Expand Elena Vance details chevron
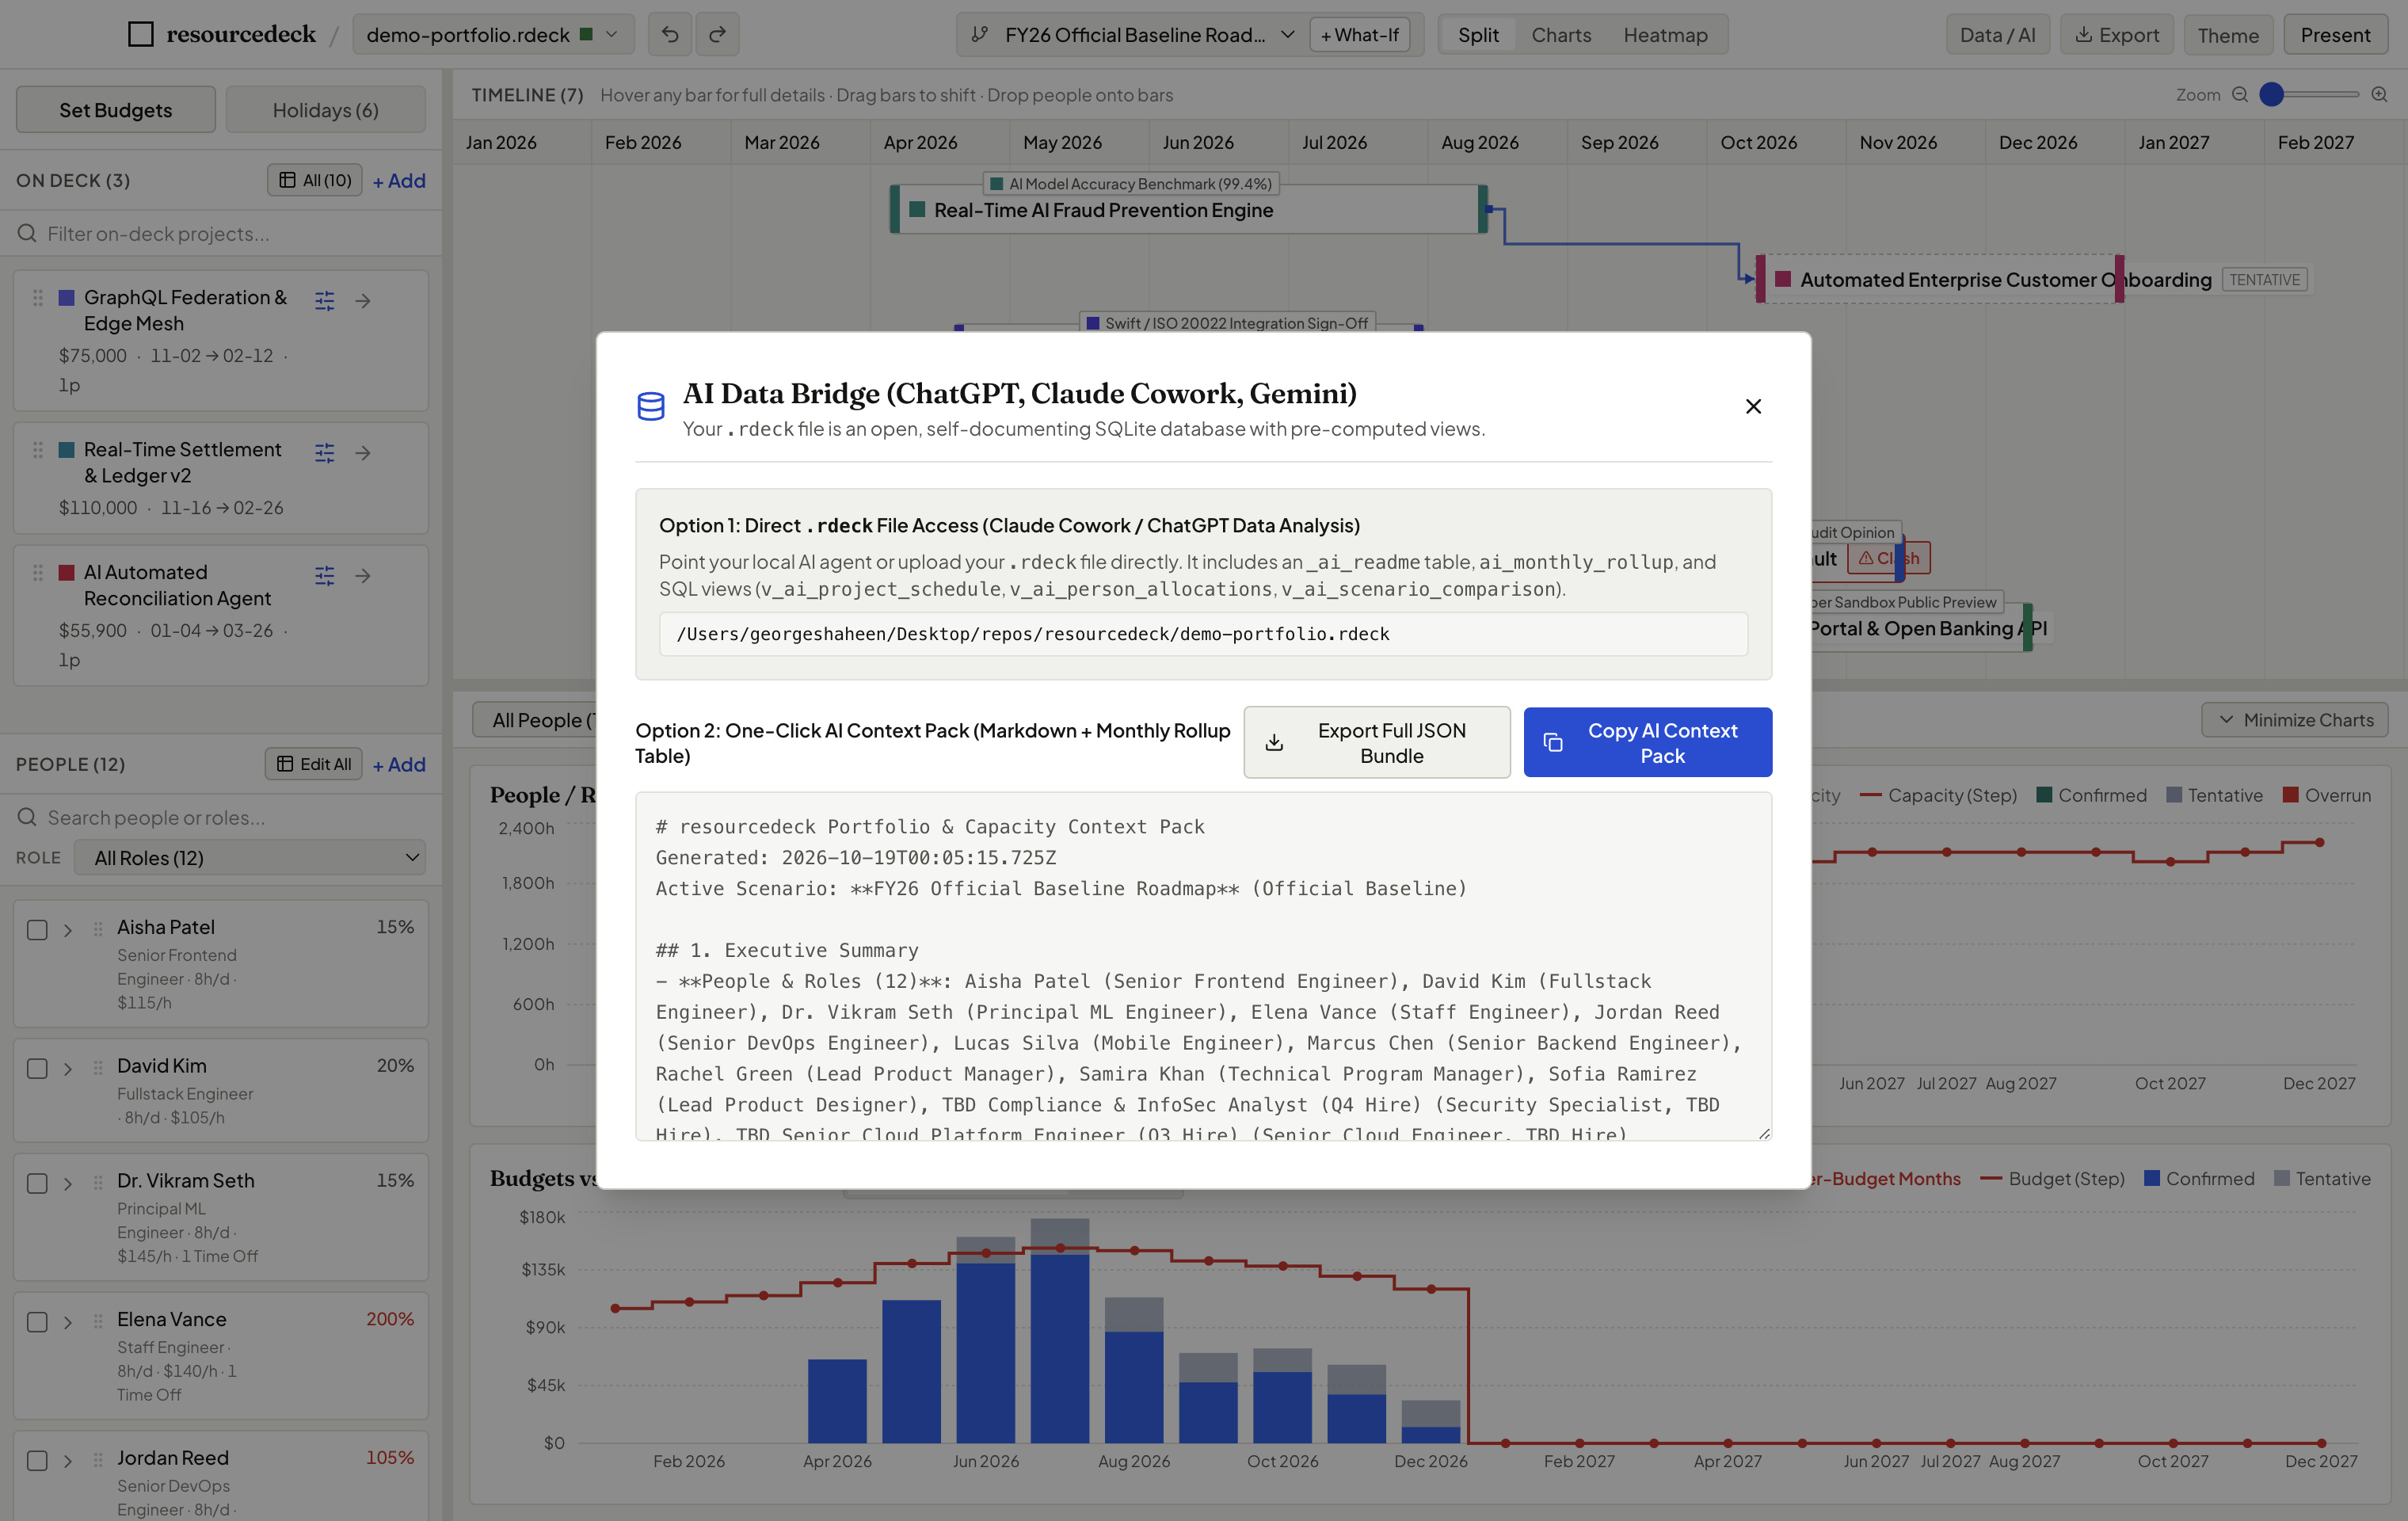2408x1521 pixels. [x=68, y=1322]
